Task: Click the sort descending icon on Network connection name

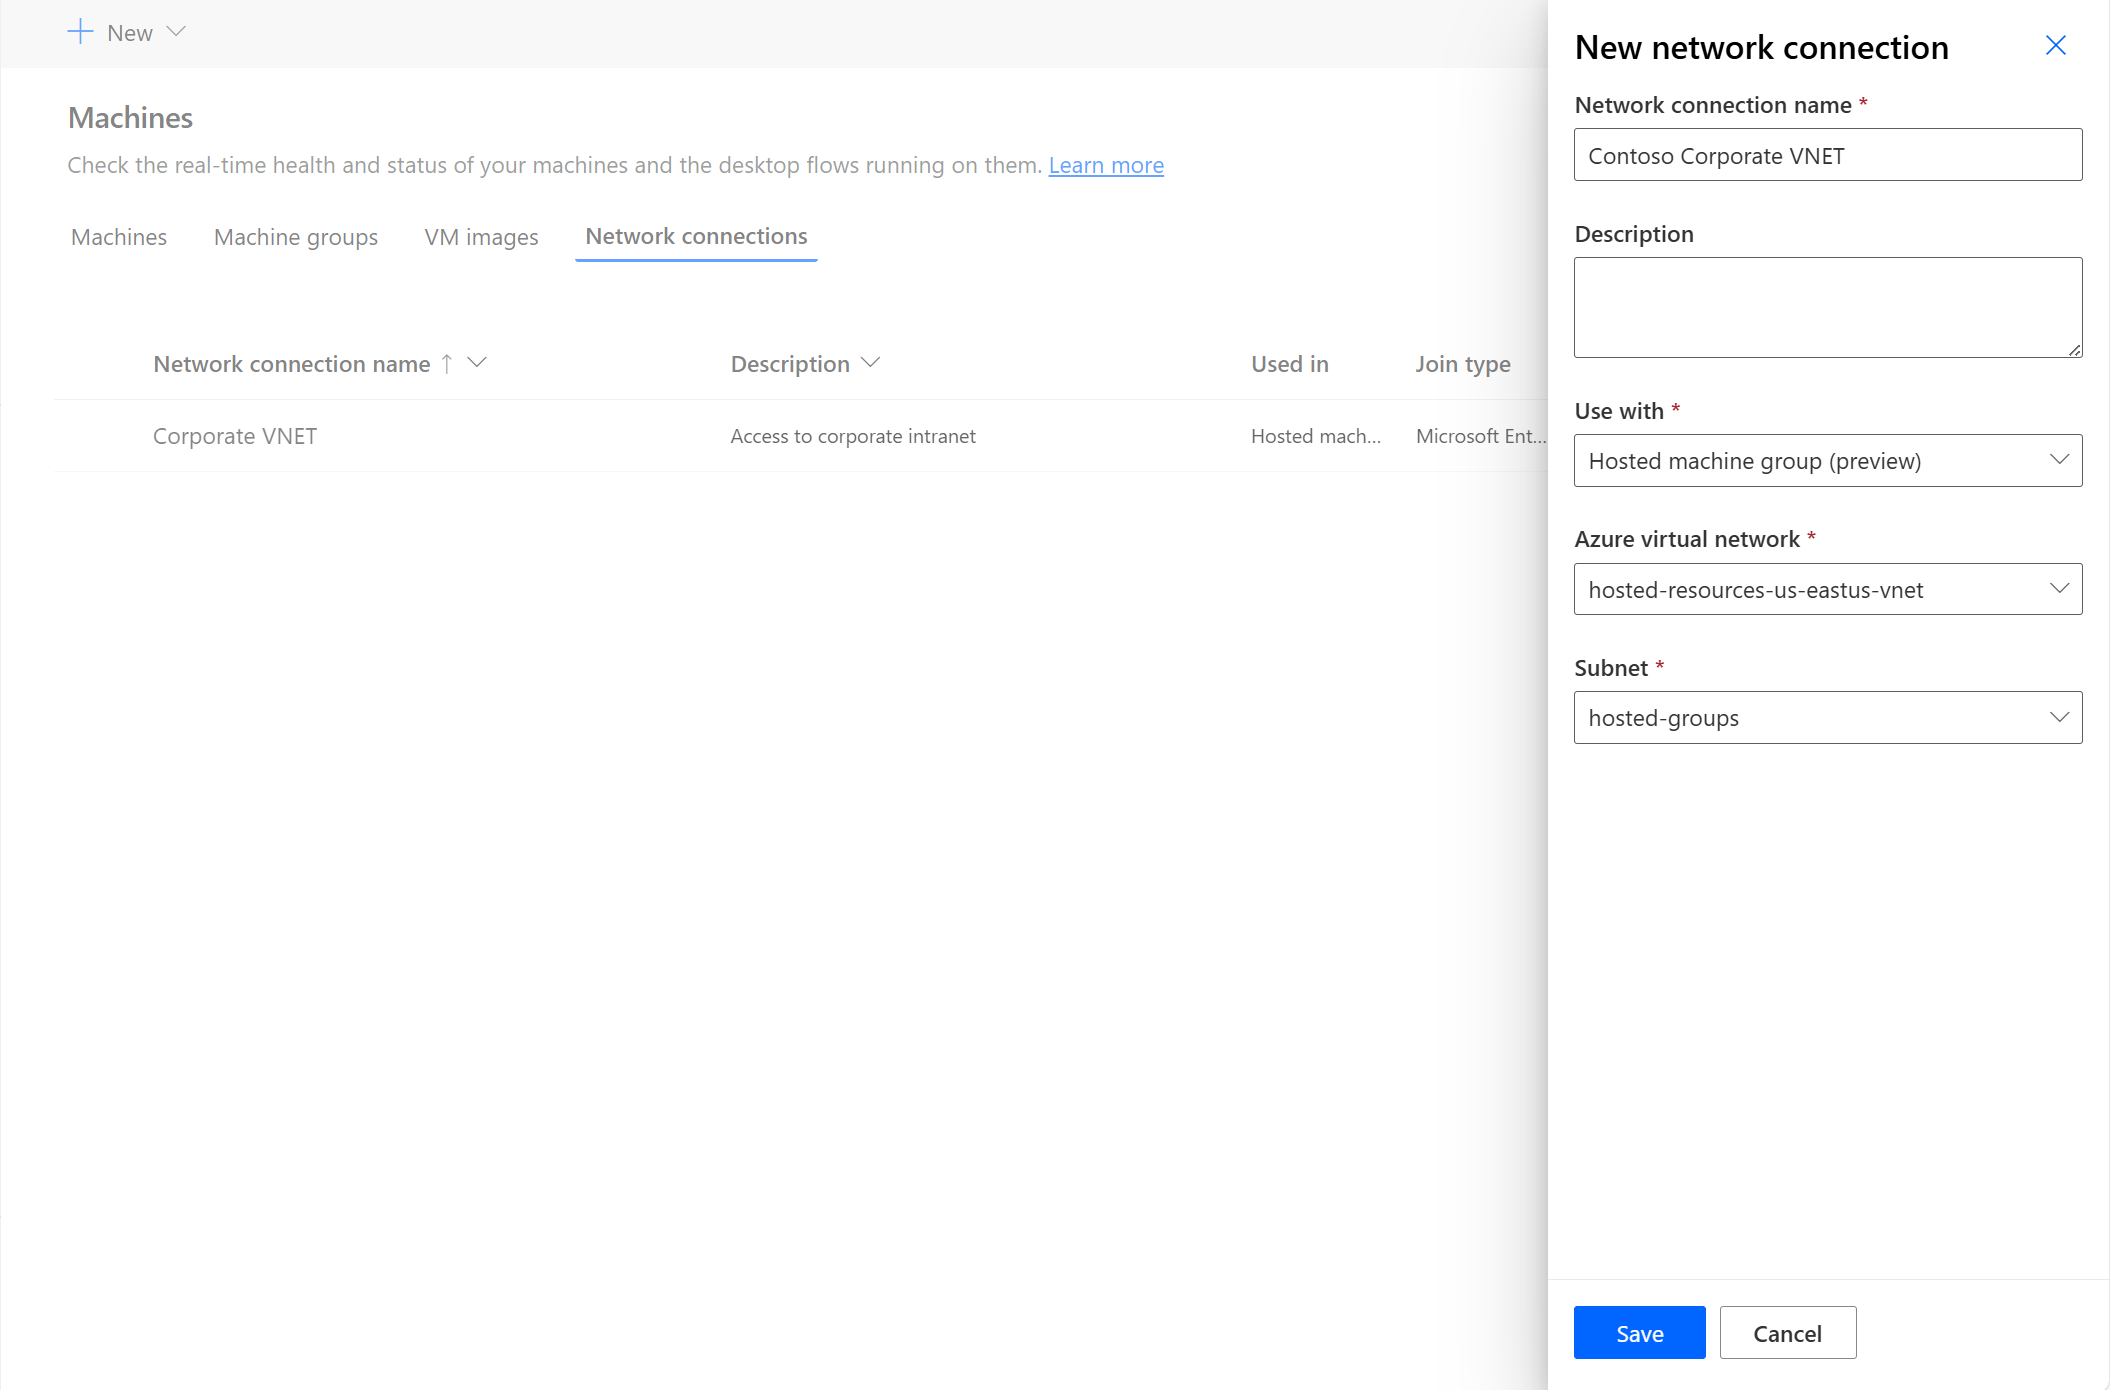Action: click(x=478, y=363)
